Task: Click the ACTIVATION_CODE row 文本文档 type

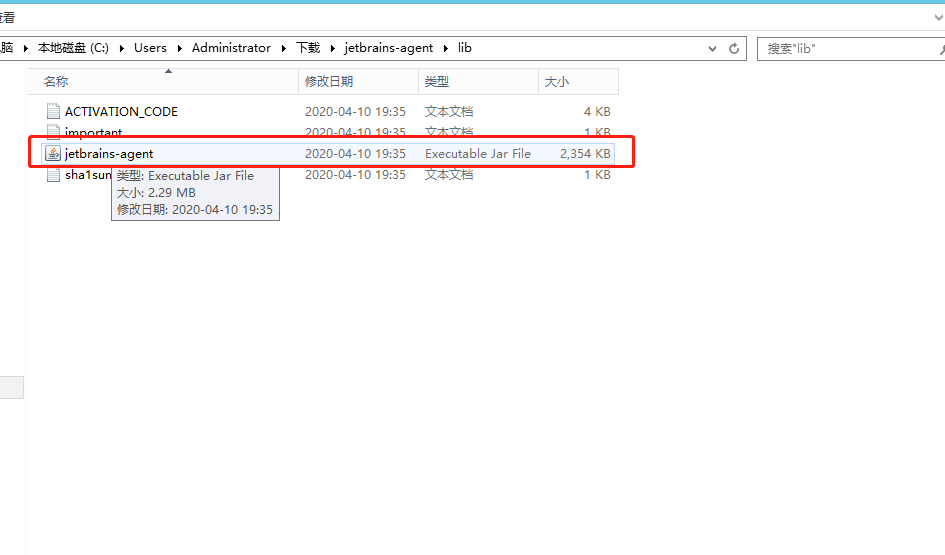Action: tap(449, 111)
